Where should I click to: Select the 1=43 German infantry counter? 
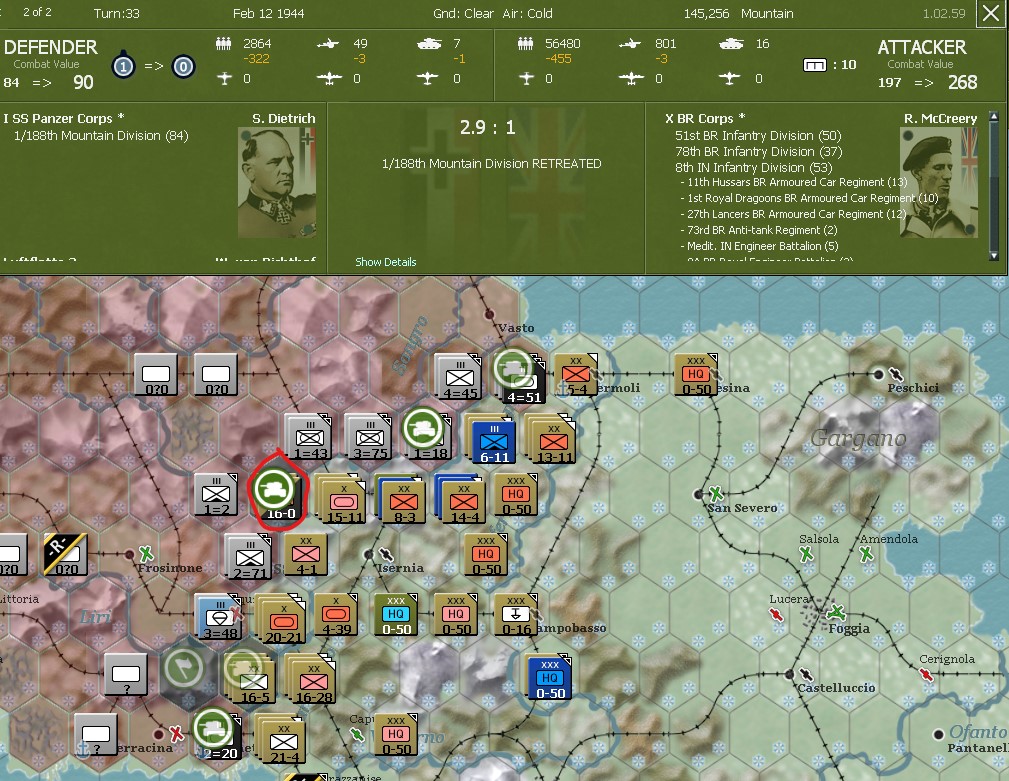(308, 437)
